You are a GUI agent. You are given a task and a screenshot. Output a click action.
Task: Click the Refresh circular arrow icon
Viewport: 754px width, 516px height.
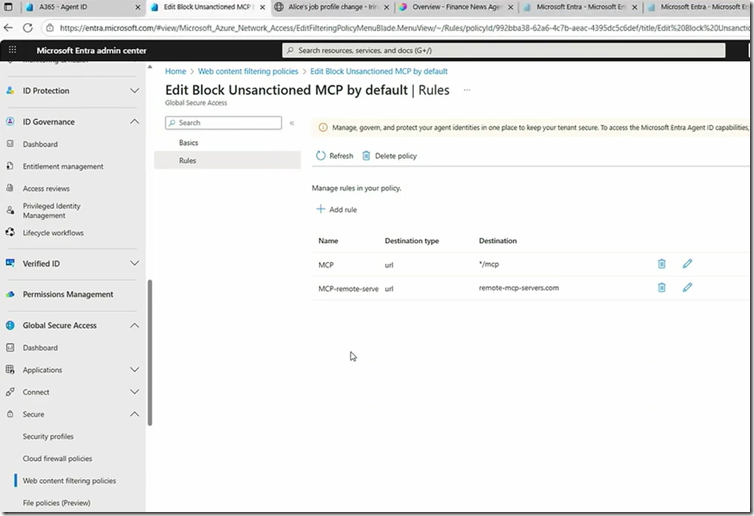coord(321,155)
